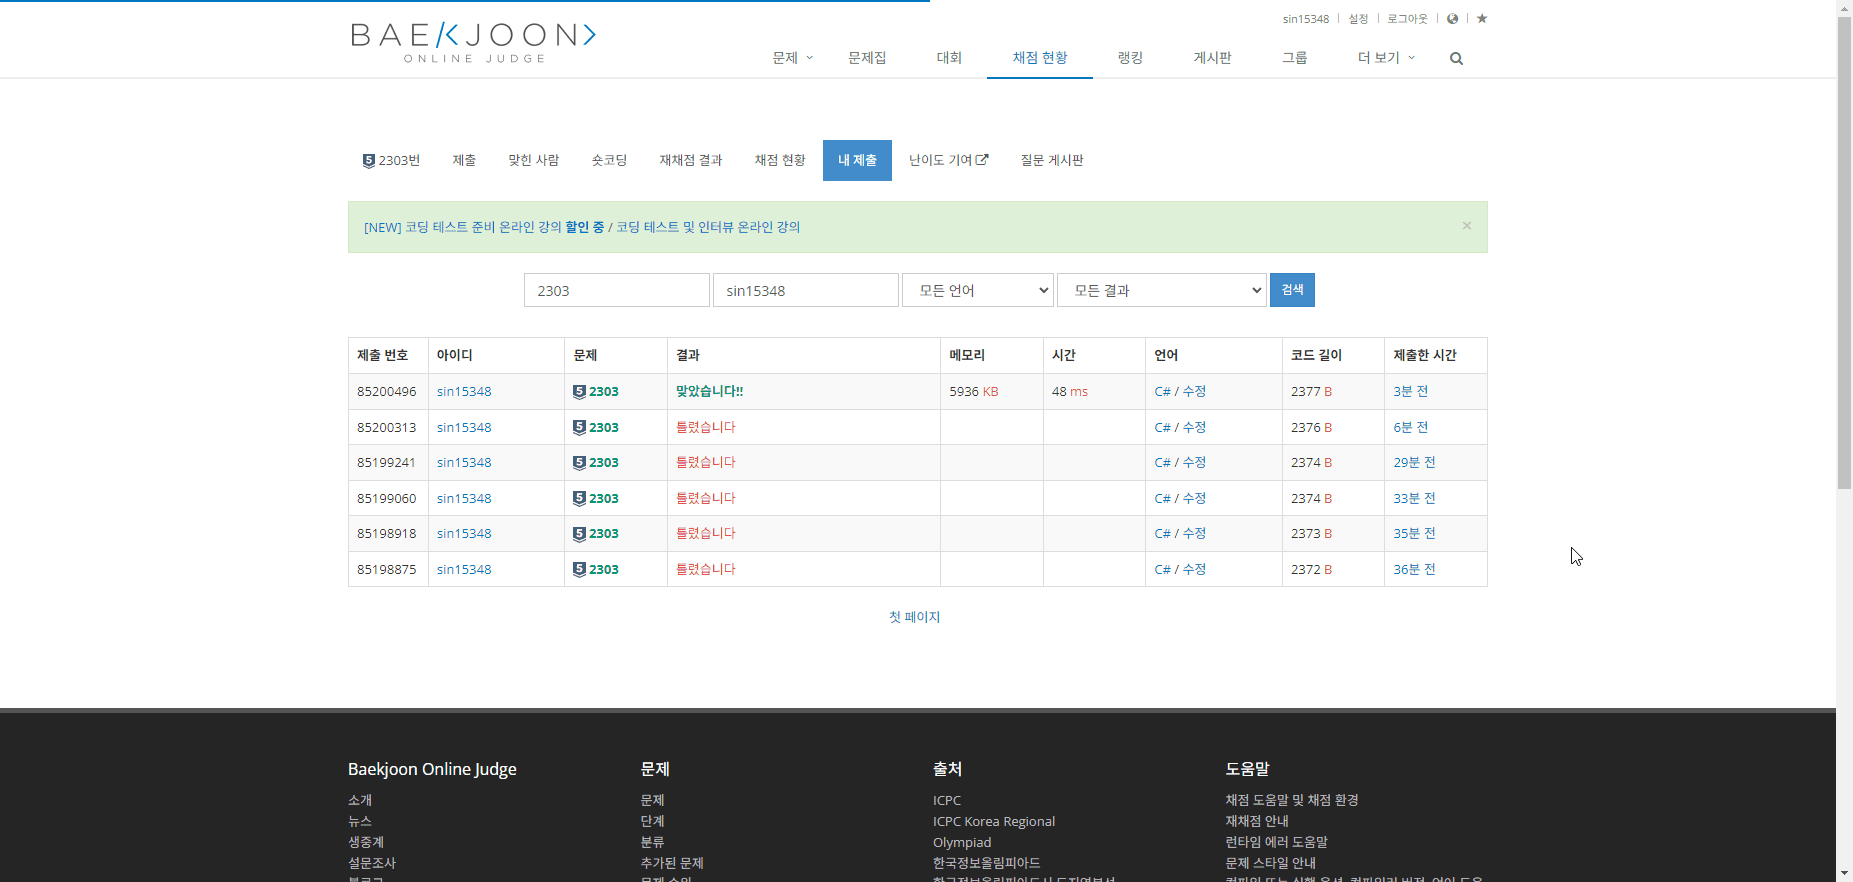Click 틀렸습니다 result in row 85200313
Screen dimensions: 1853x882
(706, 427)
